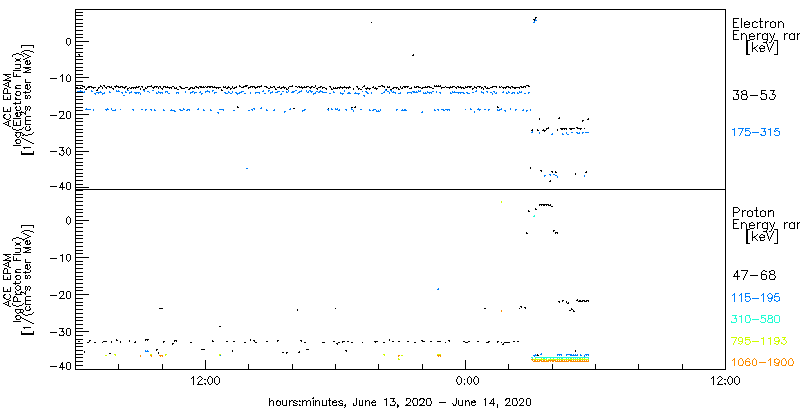Click the 38-53 electron energy legend label
Screen dimensions: 800x410
point(754,95)
